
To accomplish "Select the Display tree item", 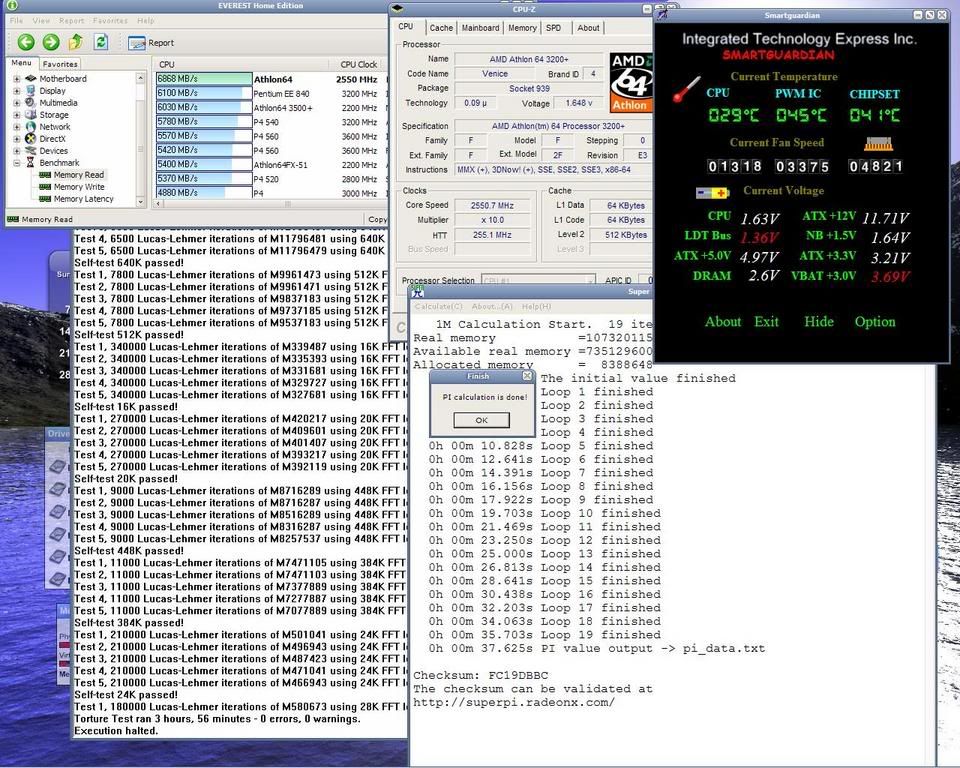I will click(x=52, y=91).
